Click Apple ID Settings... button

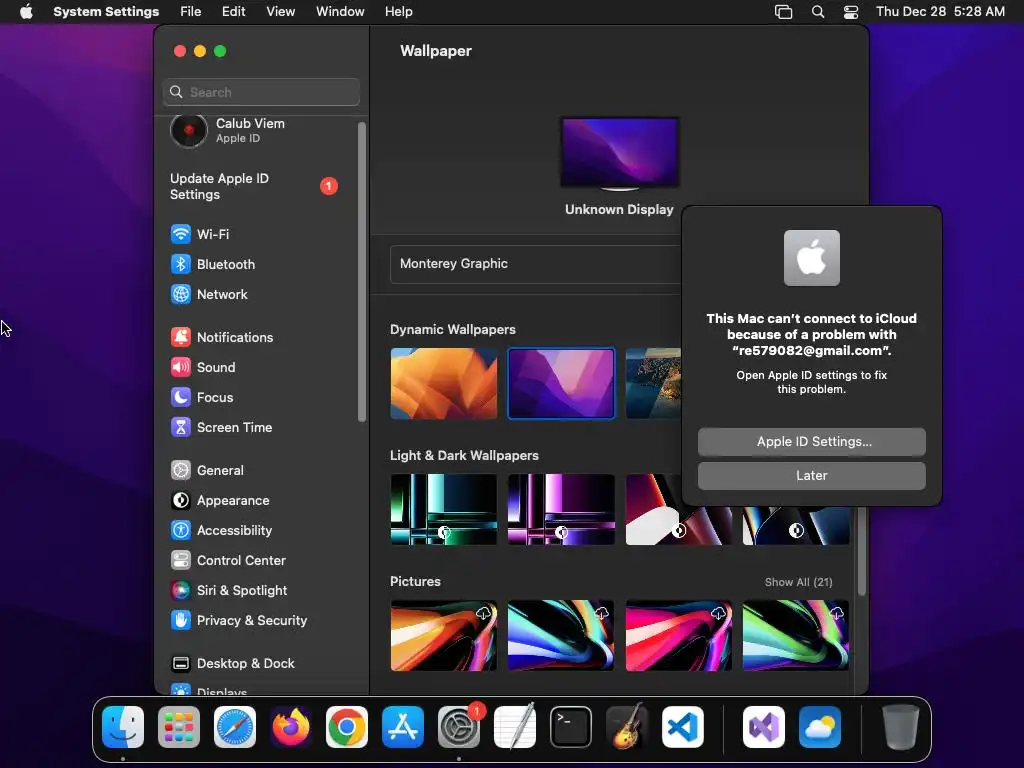812,441
